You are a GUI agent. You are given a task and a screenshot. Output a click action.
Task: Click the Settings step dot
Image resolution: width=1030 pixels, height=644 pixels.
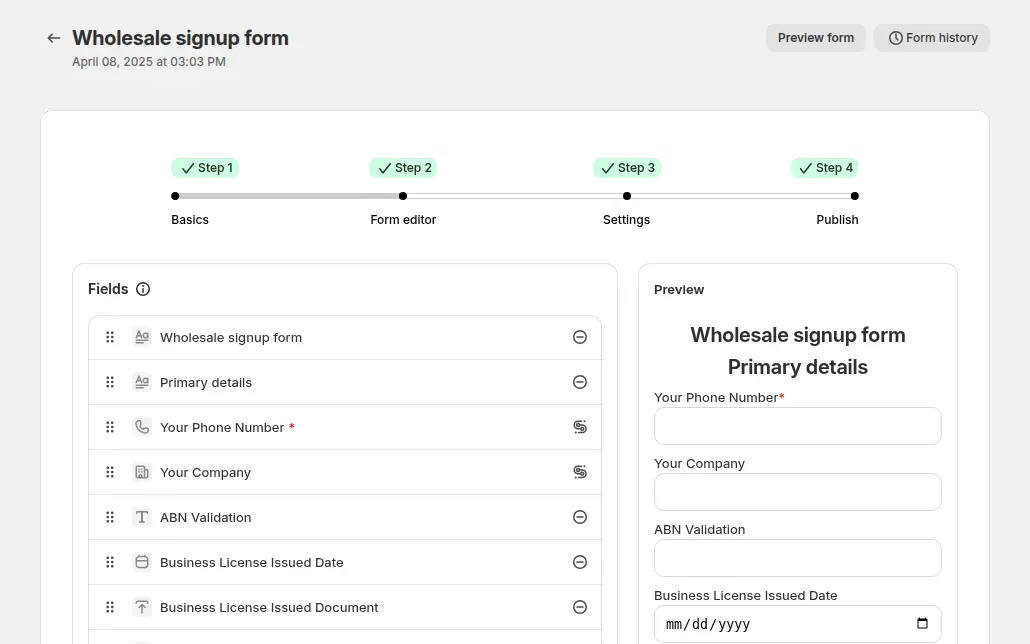click(627, 196)
